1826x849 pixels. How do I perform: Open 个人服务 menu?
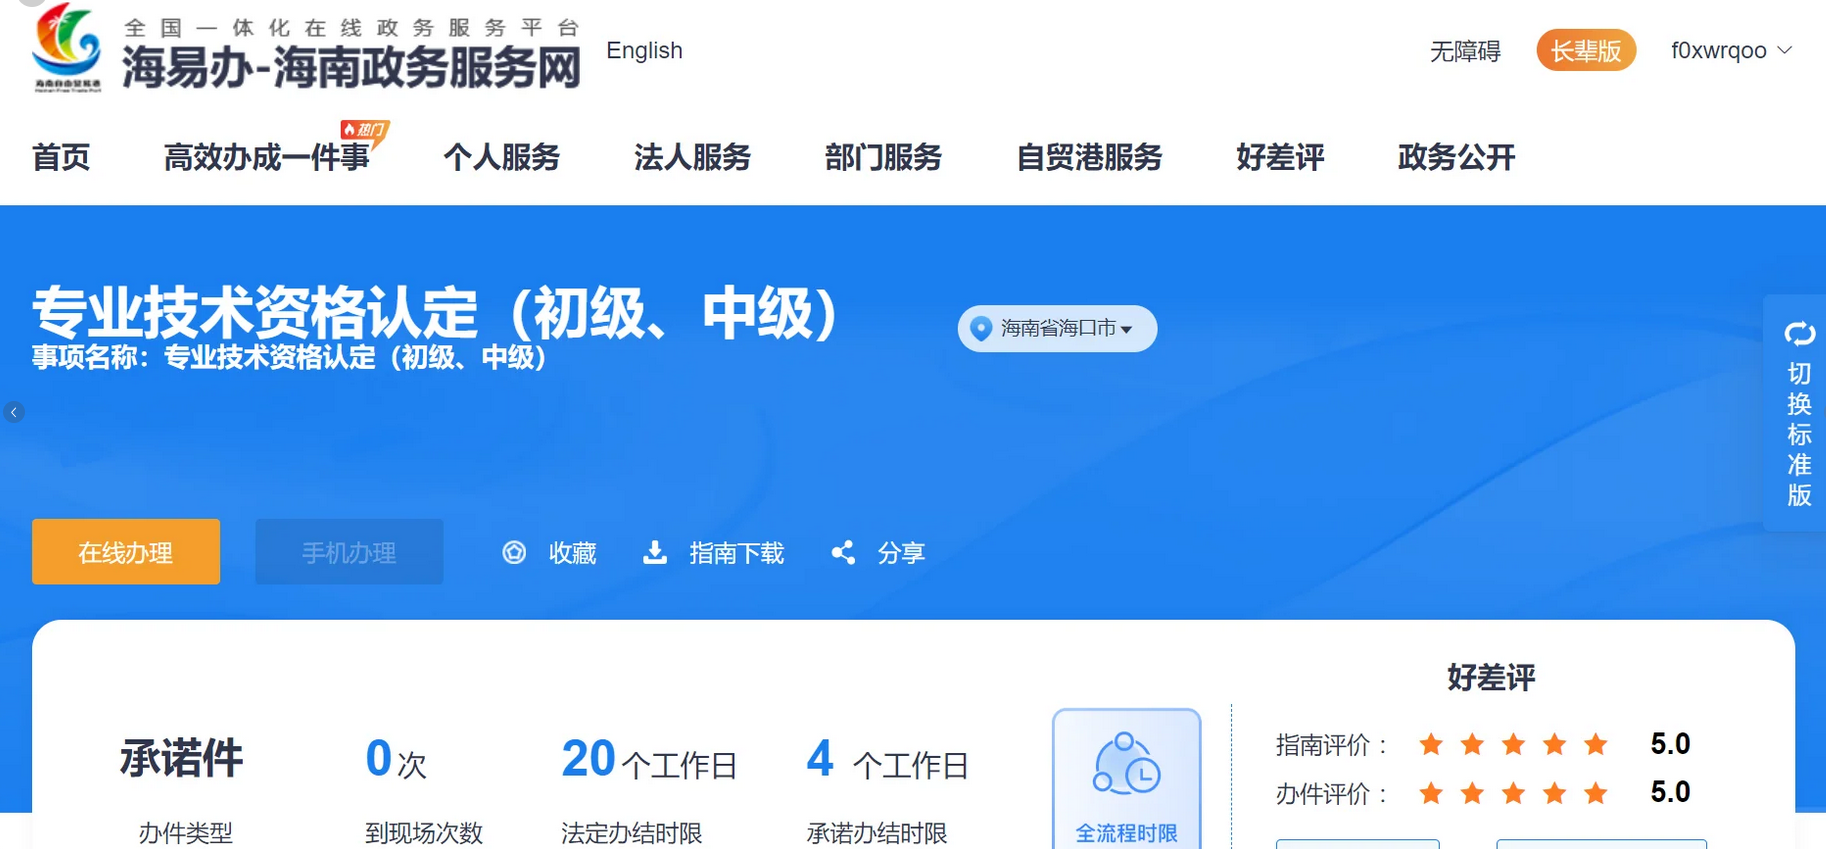point(501,157)
